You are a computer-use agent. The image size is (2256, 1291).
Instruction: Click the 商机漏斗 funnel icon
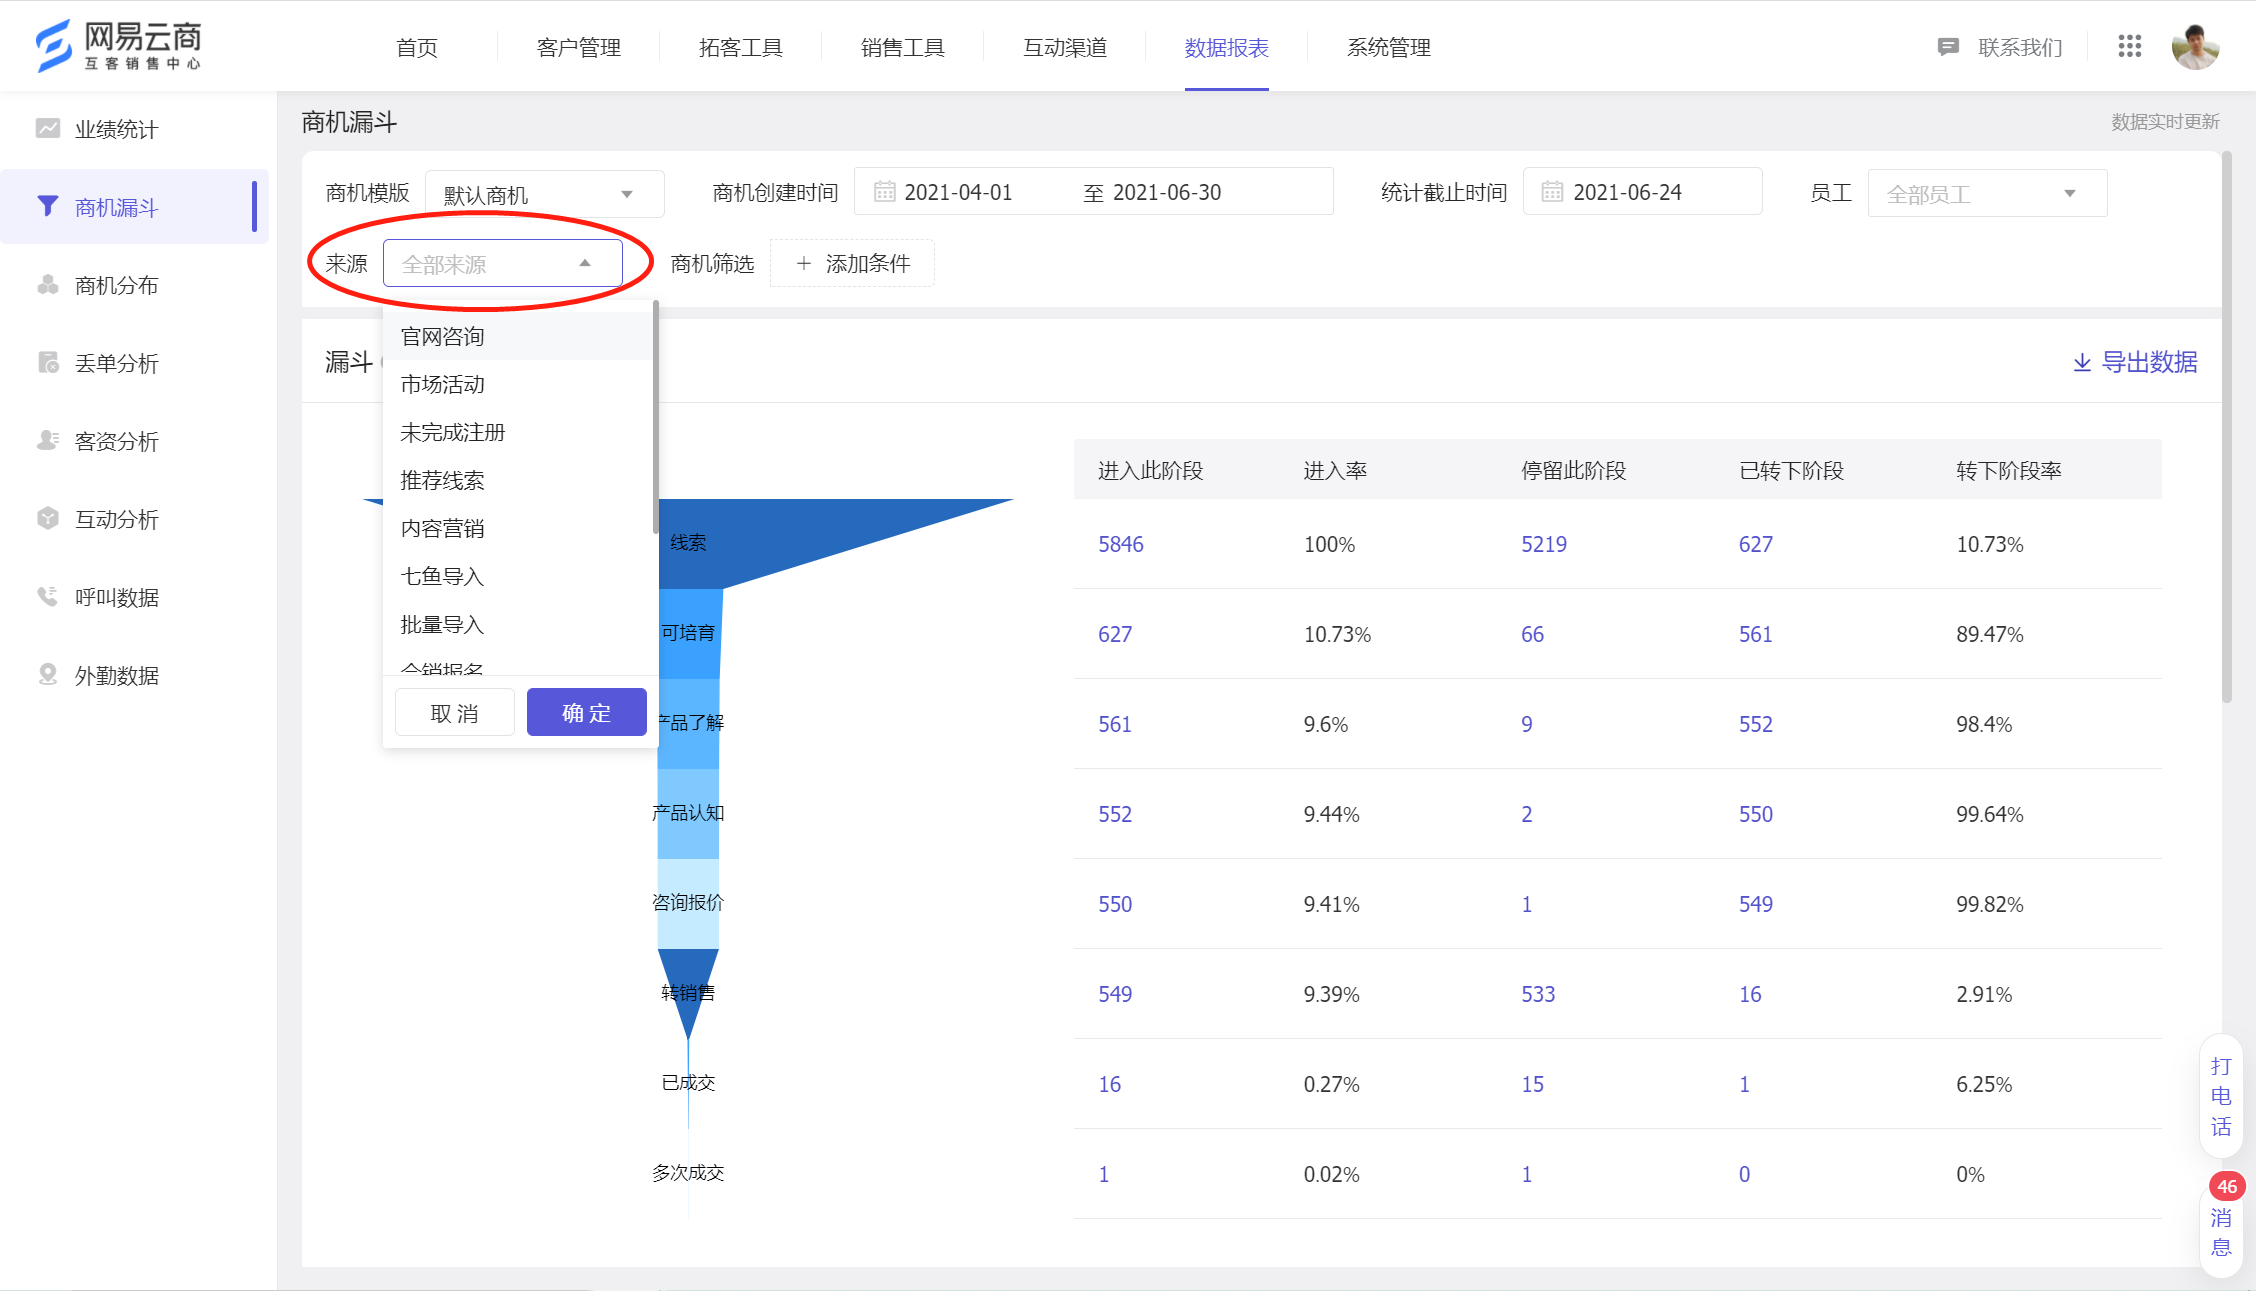tap(47, 206)
